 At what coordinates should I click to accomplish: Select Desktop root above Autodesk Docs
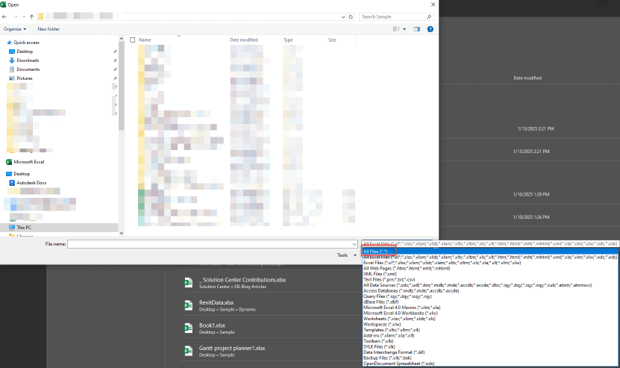22,174
